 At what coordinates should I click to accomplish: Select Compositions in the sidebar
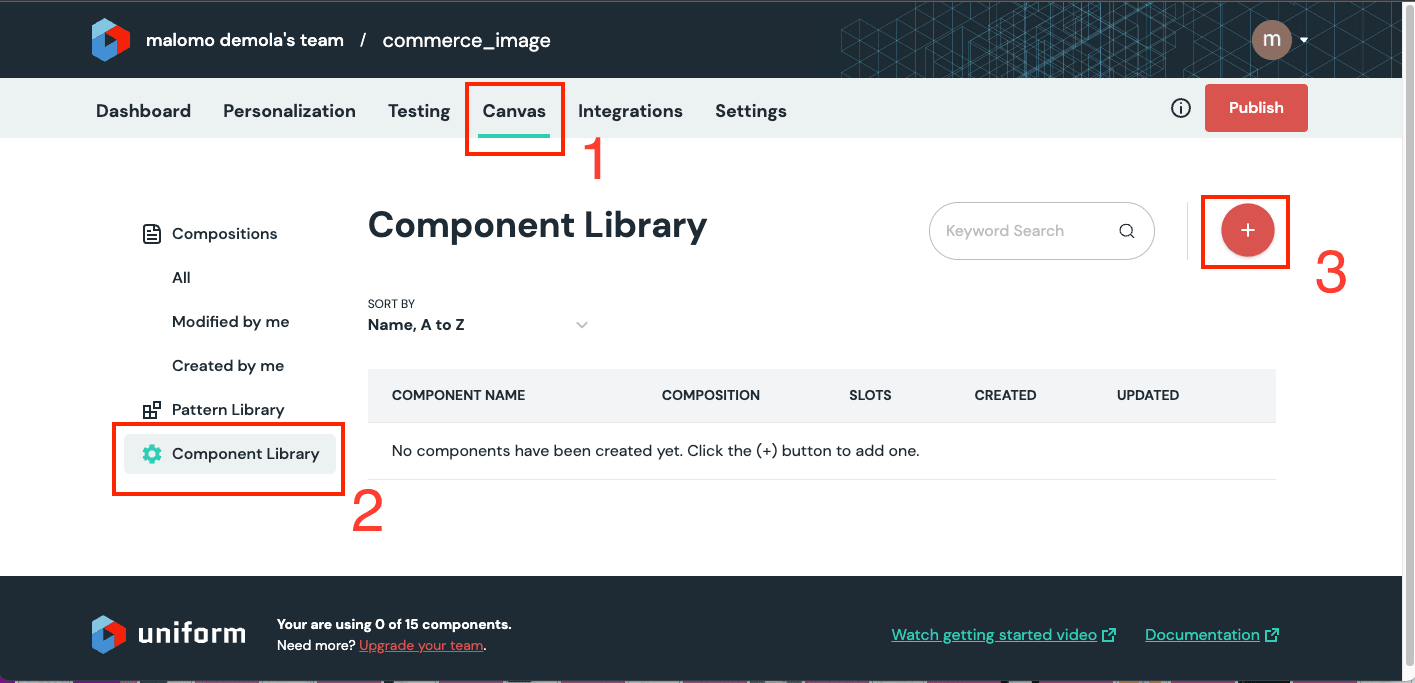(x=225, y=234)
